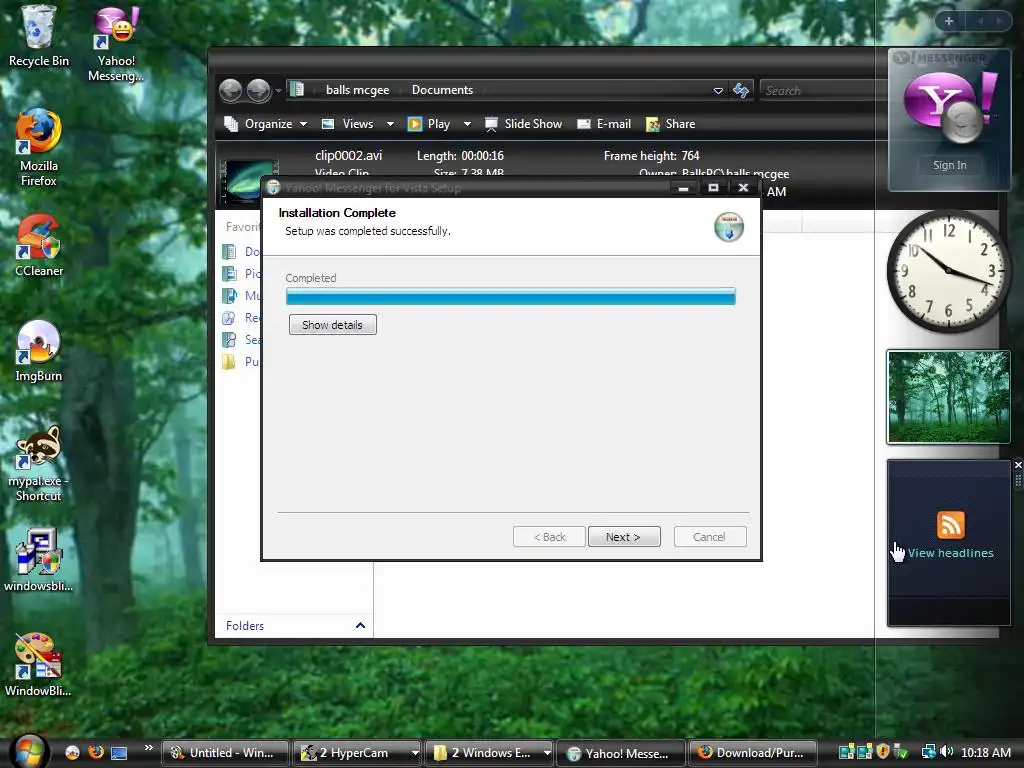Click the volume speaker tray icon
This screenshot has height=768, width=1024.
[946, 752]
